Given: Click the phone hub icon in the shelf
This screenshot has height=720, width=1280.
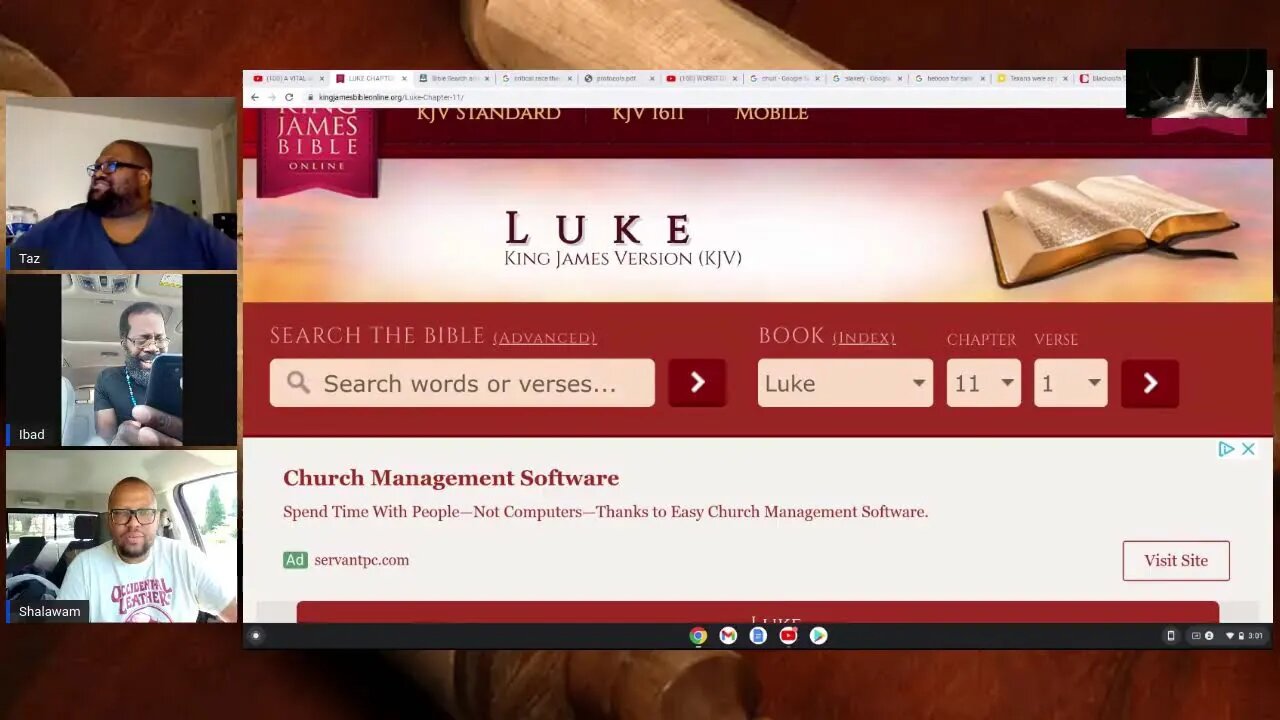Looking at the screenshot, I should tap(1170, 635).
